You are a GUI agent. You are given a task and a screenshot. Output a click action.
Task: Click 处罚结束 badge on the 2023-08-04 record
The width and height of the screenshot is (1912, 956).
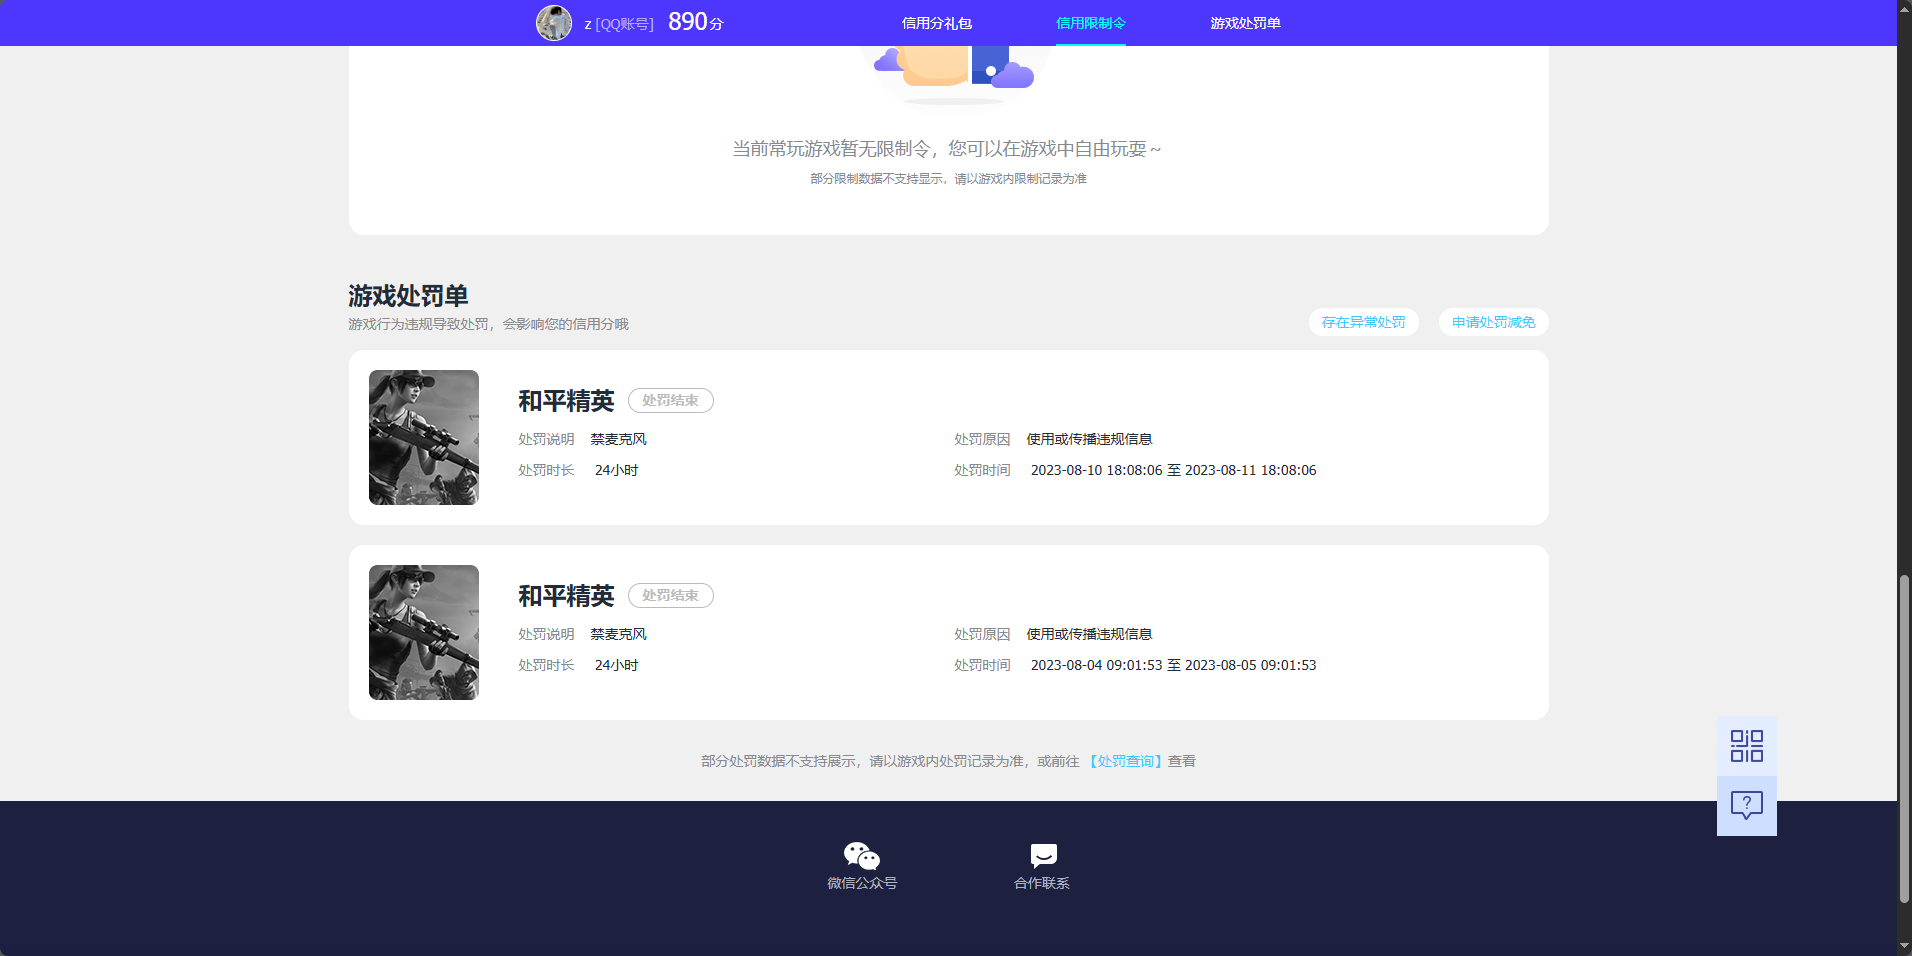coord(670,595)
